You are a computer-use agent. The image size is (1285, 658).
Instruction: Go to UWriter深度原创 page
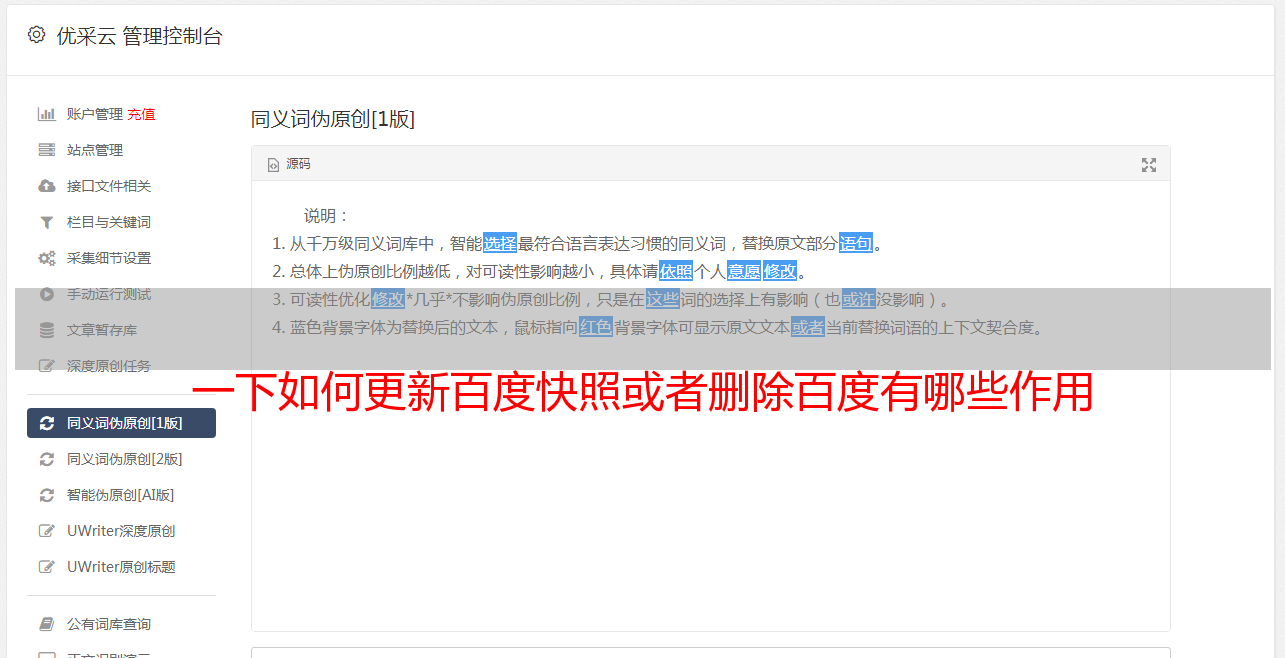[121, 531]
